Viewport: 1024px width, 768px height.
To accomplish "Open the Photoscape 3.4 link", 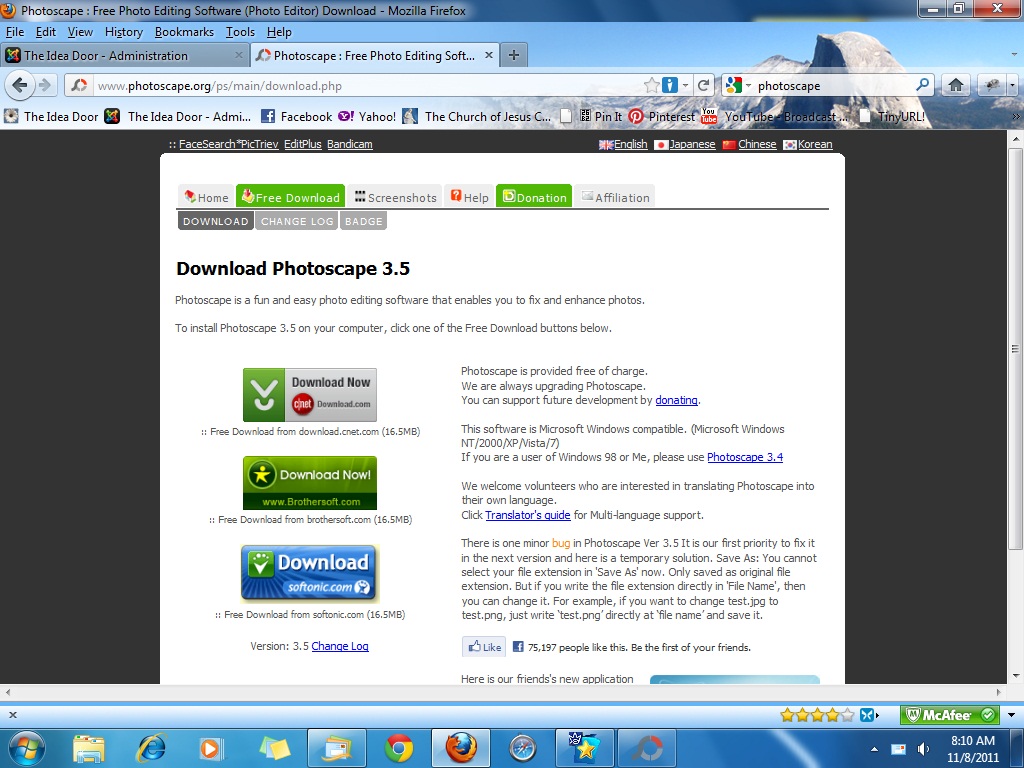I will tap(745, 457).
